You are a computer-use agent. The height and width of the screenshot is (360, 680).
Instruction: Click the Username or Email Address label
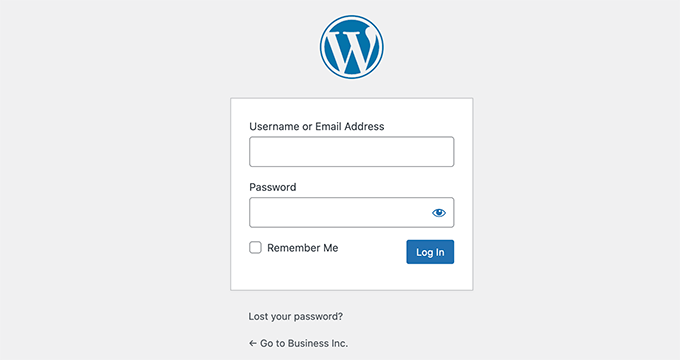317,126
